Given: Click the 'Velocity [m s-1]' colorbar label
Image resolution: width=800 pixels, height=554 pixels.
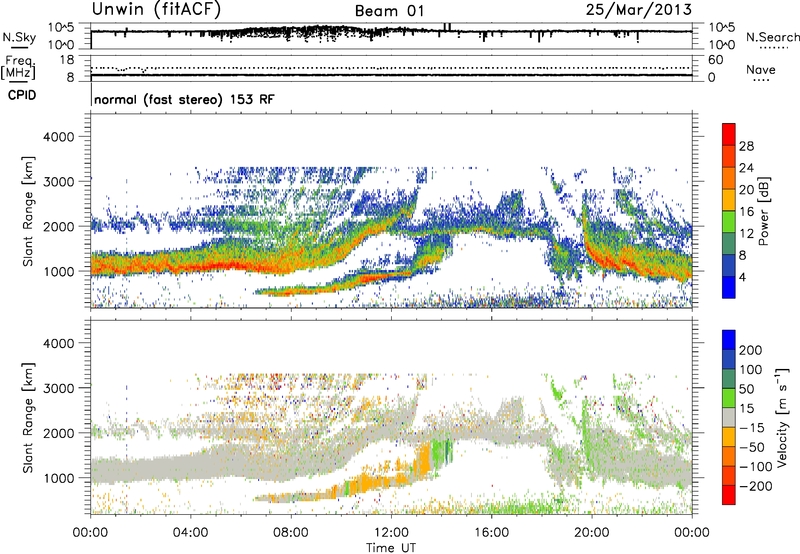Looking at the screenshot, I should pos(782,417).
